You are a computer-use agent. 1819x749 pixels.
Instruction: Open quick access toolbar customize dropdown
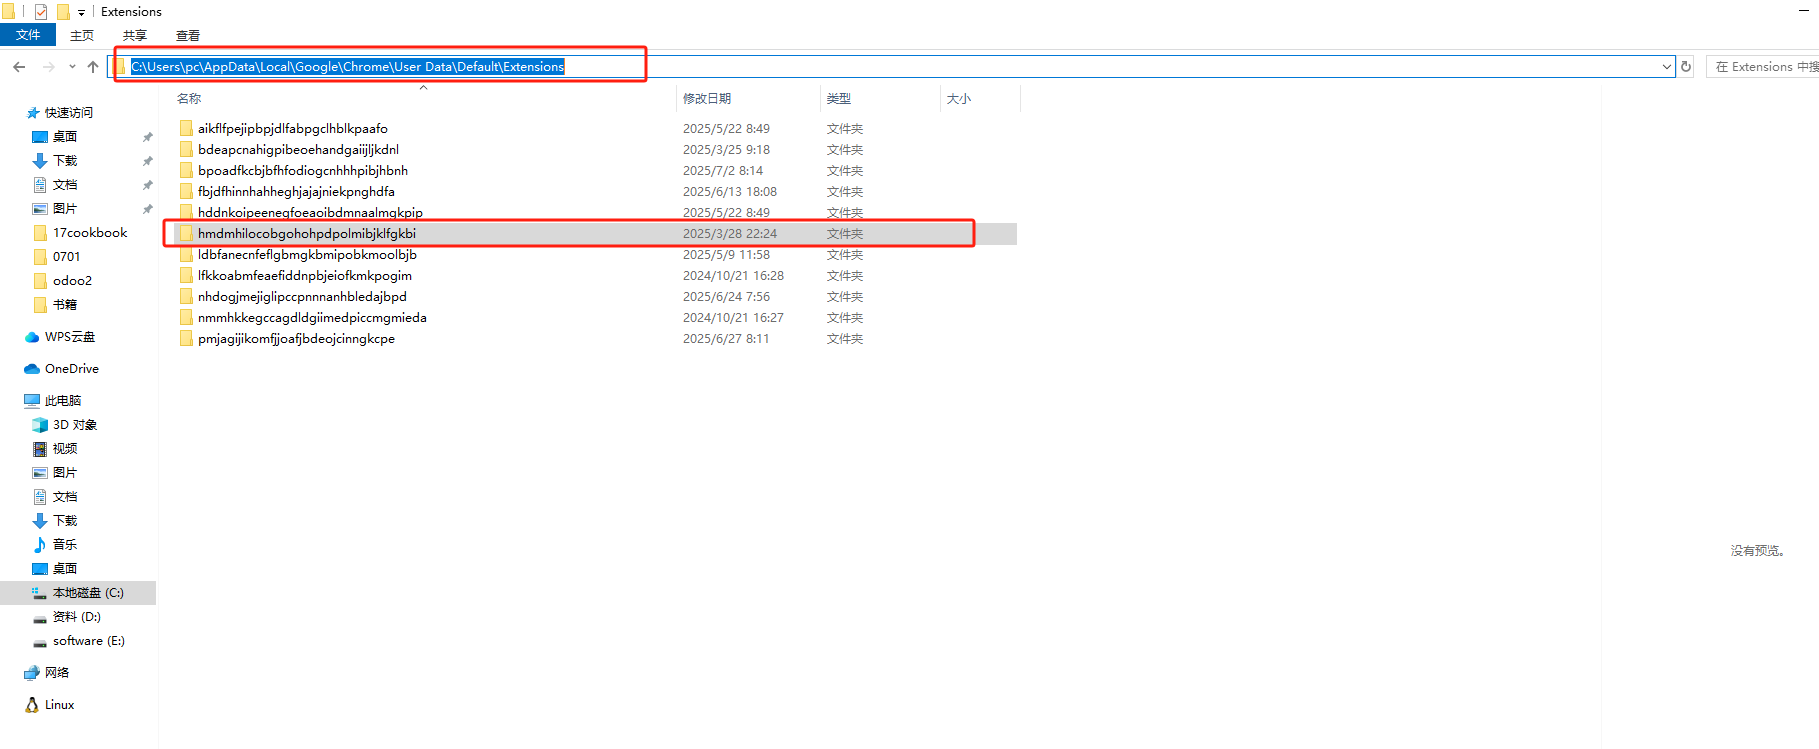tap(81, 12)
